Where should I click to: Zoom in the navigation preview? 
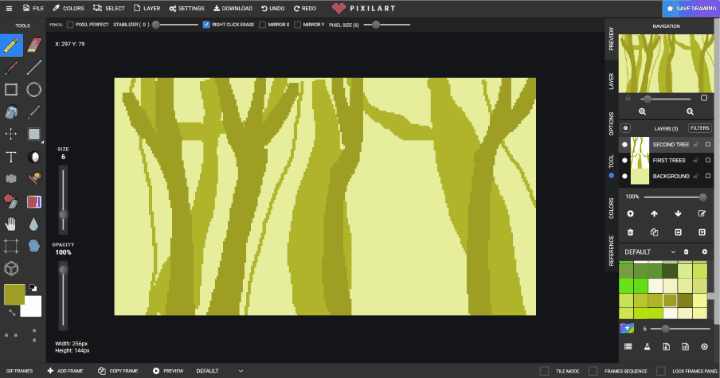click(x=642, y=112)
